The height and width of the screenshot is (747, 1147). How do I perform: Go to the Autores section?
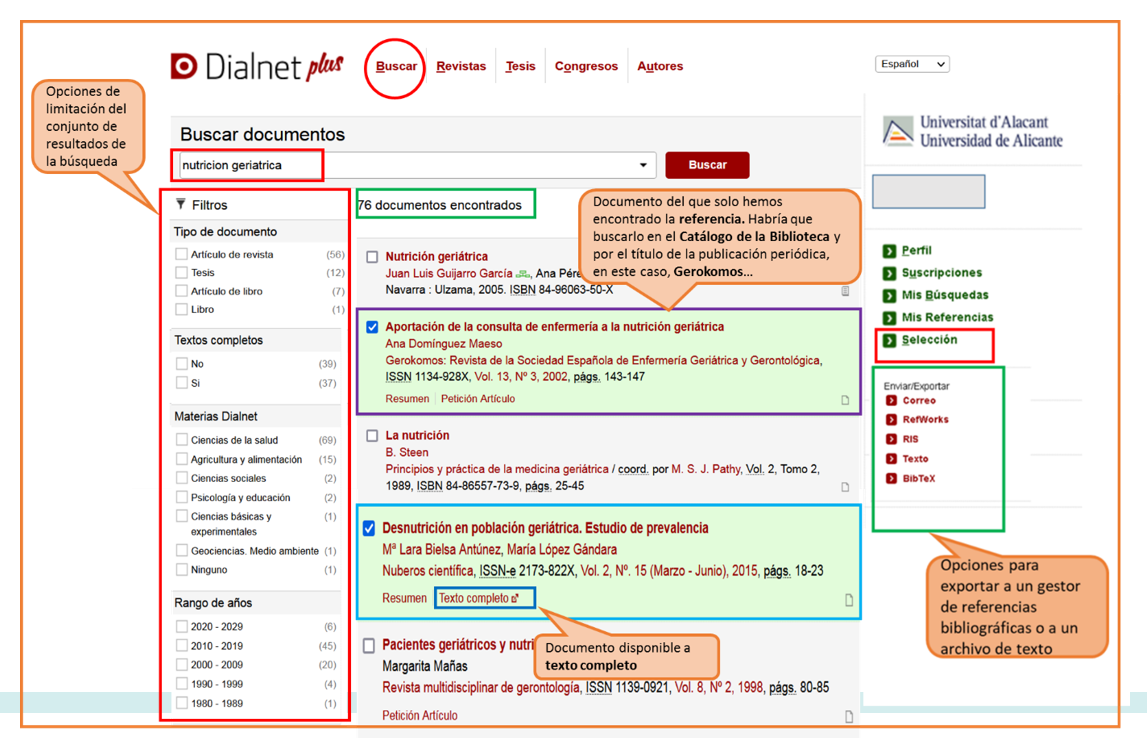[660, 67]
